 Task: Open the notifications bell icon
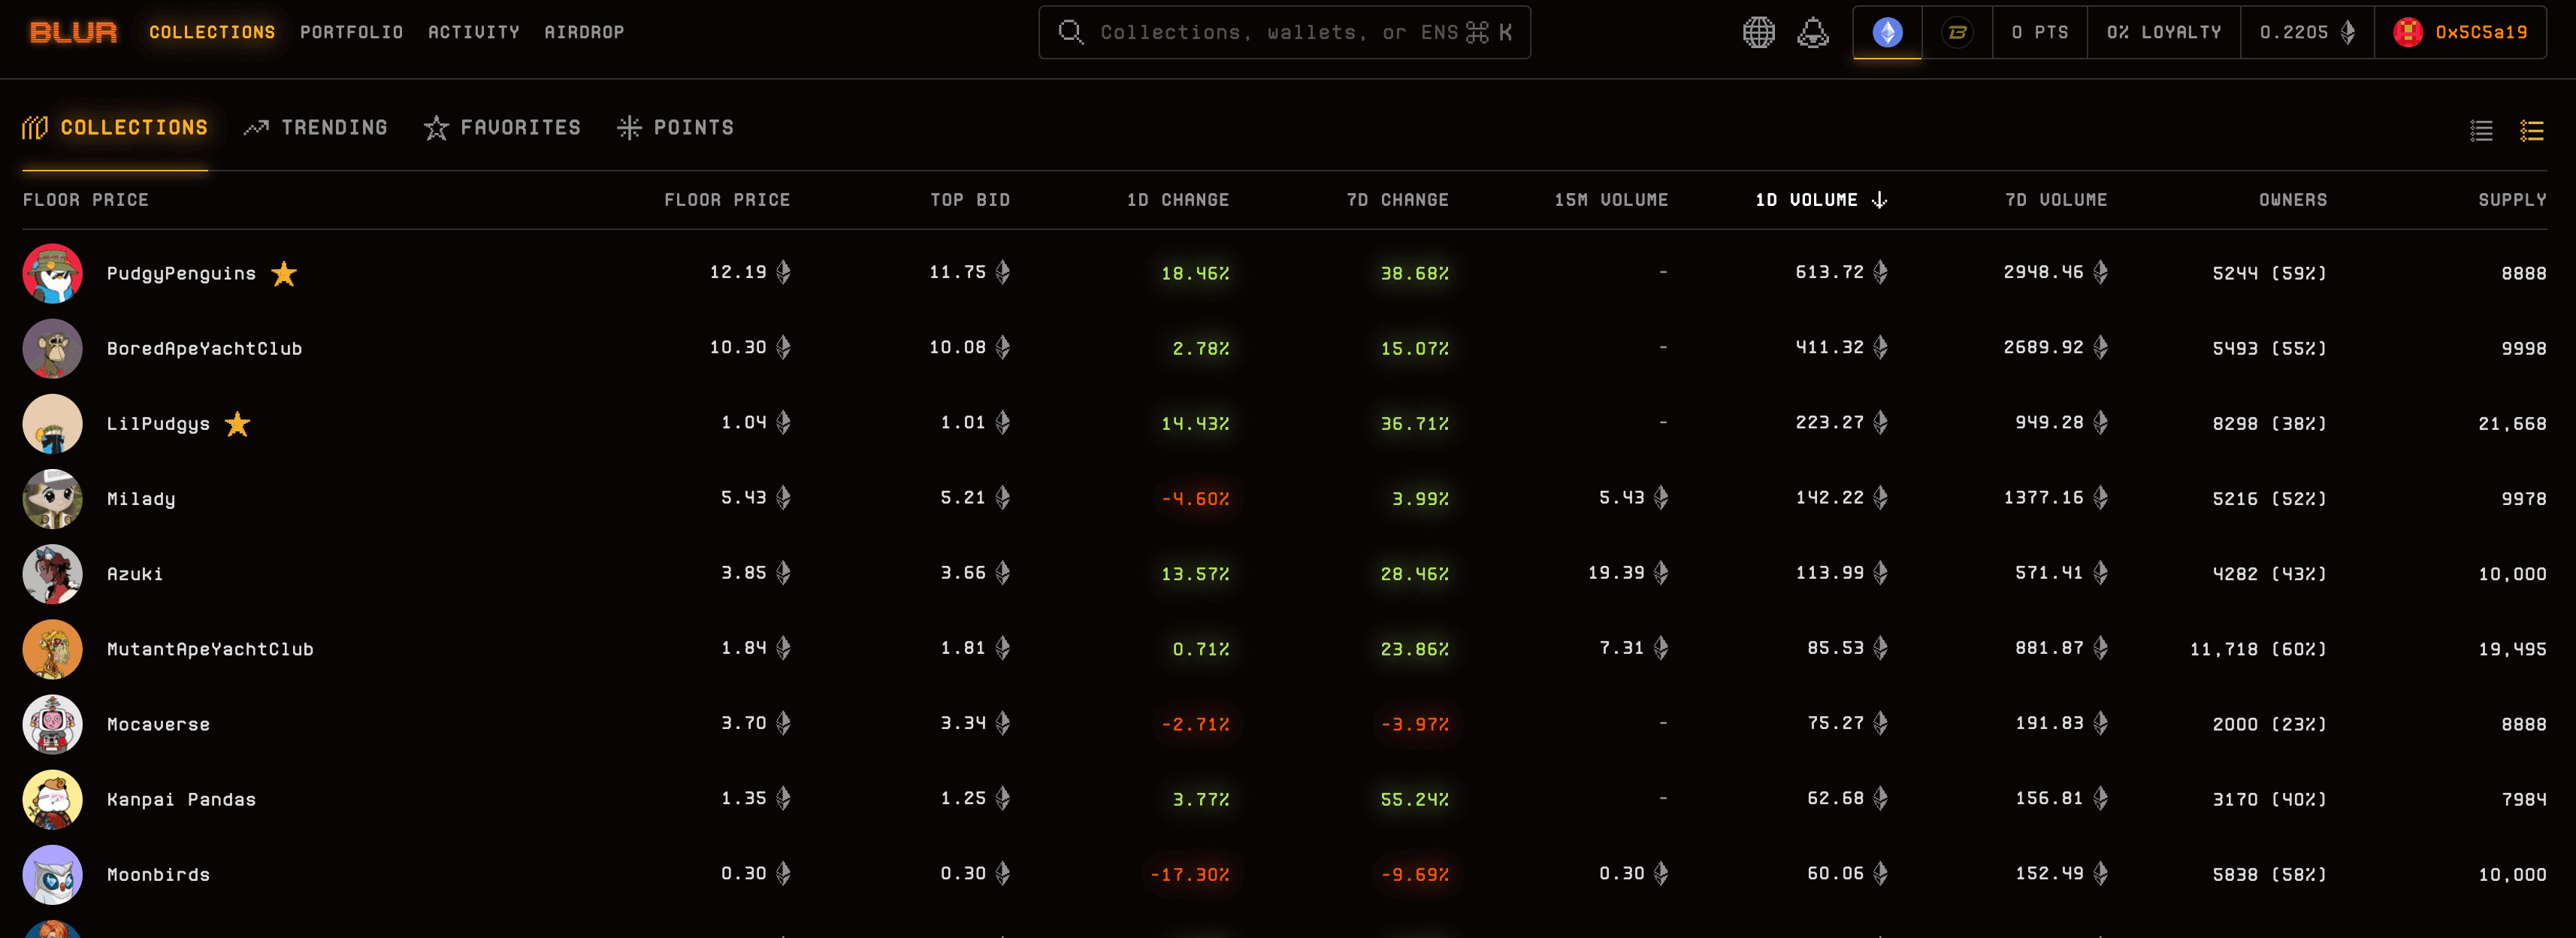tap(1812, 32)
